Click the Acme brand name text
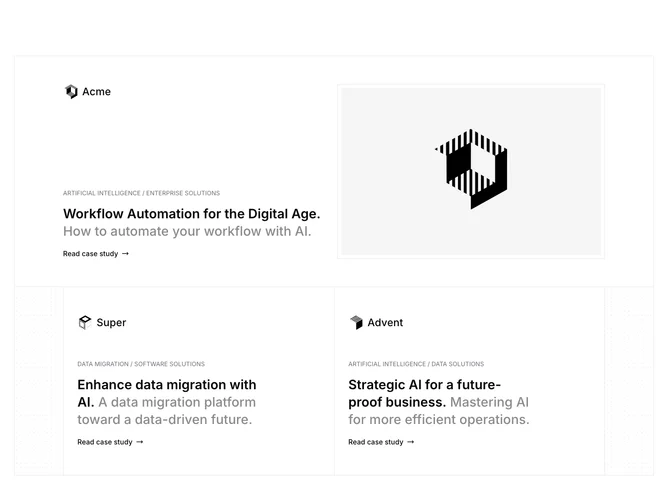 click(96, 92)
